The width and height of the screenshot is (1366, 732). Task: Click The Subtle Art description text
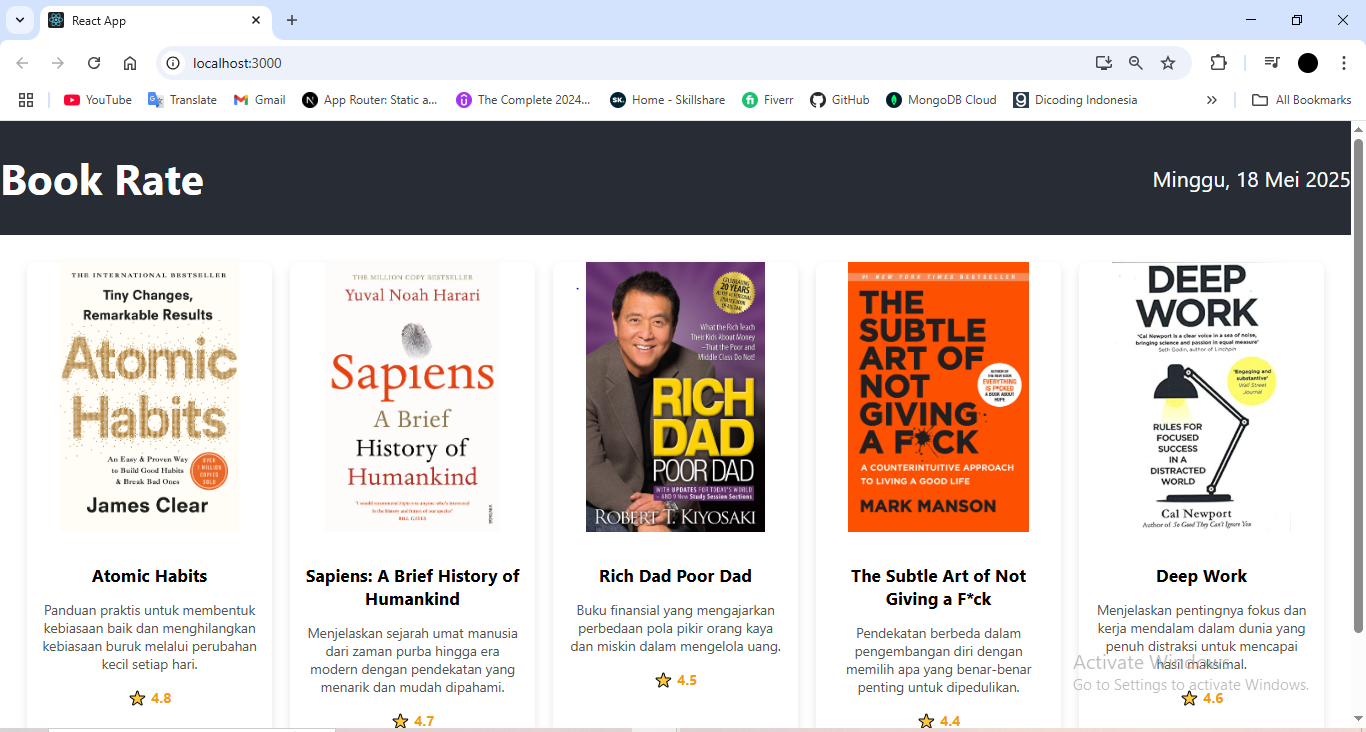coord(938,660)
